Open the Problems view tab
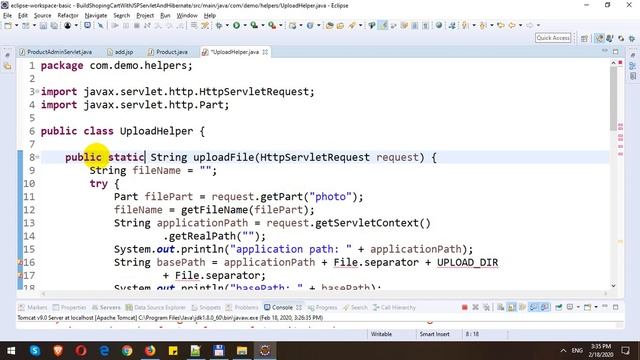The height and width of the screenshot is (360, 640). point(242,307)
